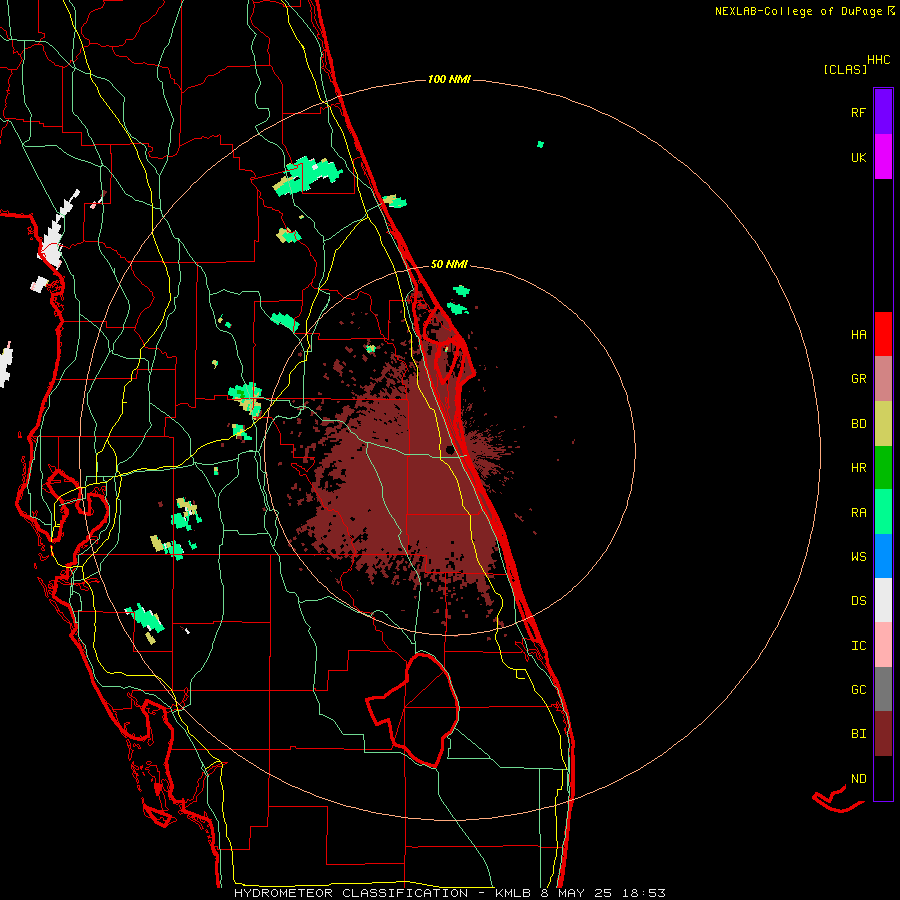The image size is (900, 900).
Task: Click the 50 NMI range ring label
Action: (449, 265)
